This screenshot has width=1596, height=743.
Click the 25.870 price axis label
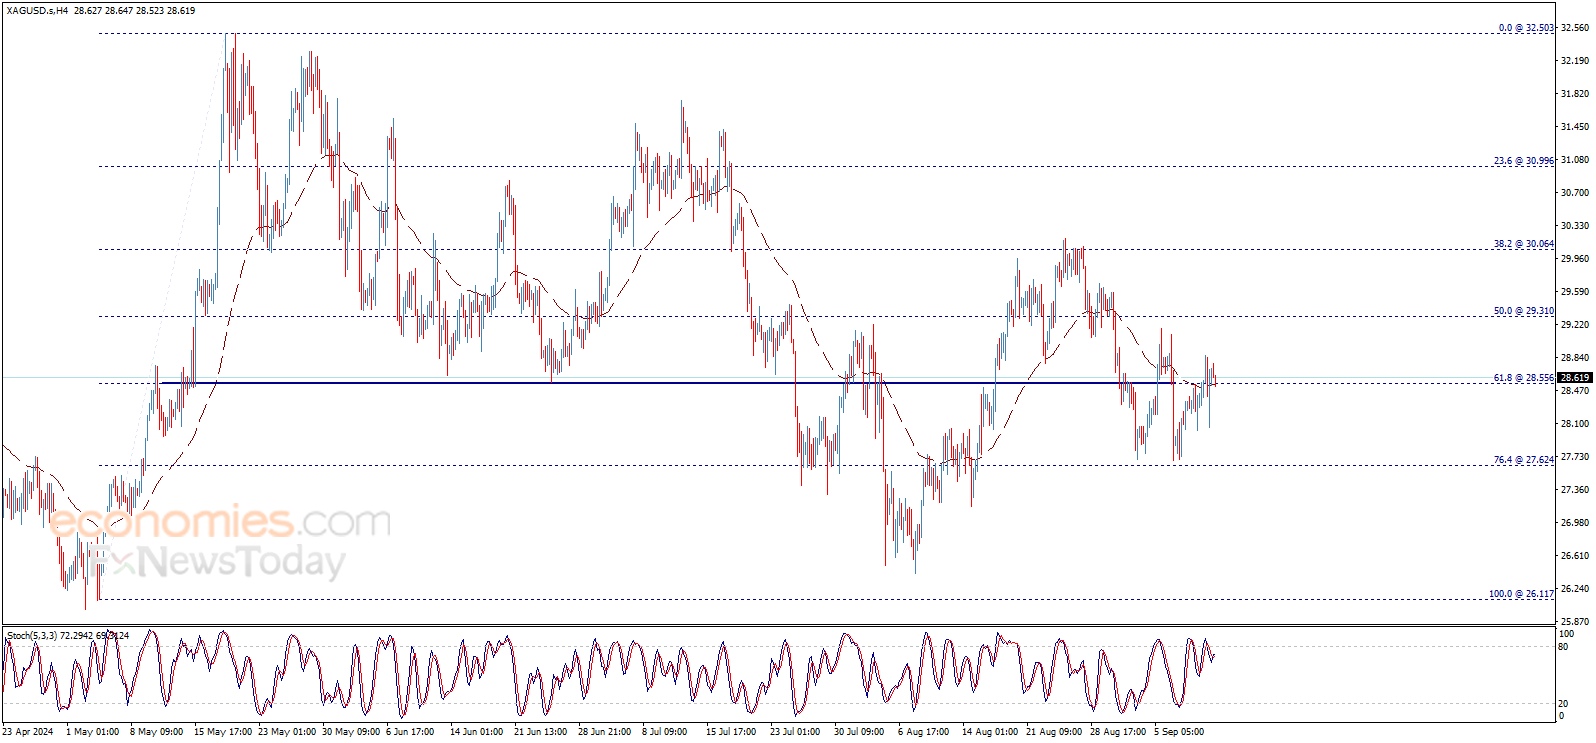tap(1574, 621)
